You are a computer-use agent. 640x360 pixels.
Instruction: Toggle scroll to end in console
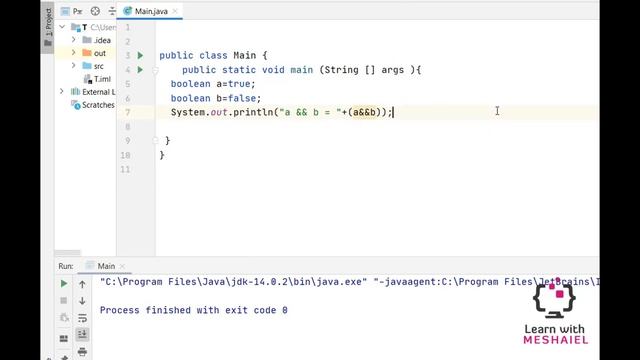82,335
